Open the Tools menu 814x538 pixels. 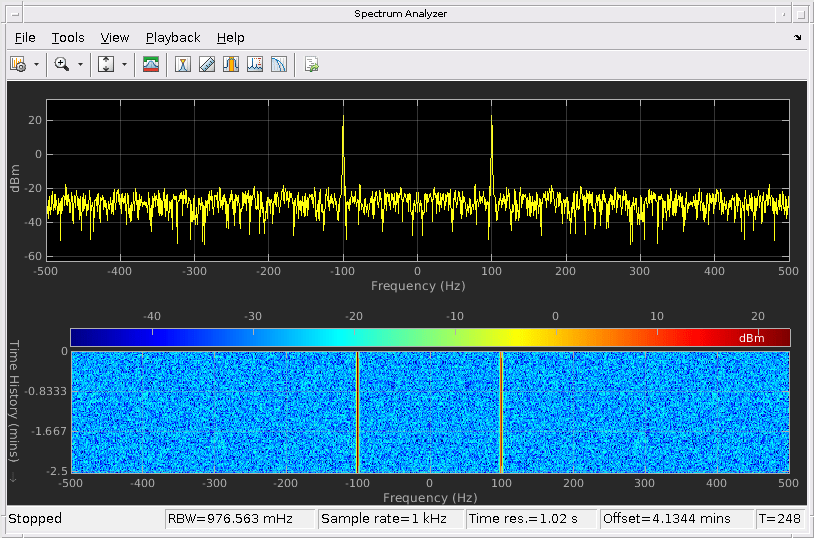pyautogui.click(x=68, y=37)
